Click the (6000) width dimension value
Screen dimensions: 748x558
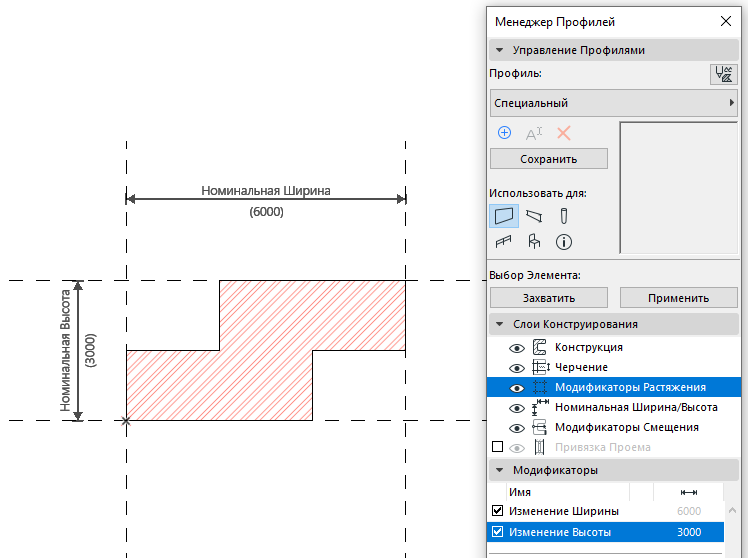266,212
